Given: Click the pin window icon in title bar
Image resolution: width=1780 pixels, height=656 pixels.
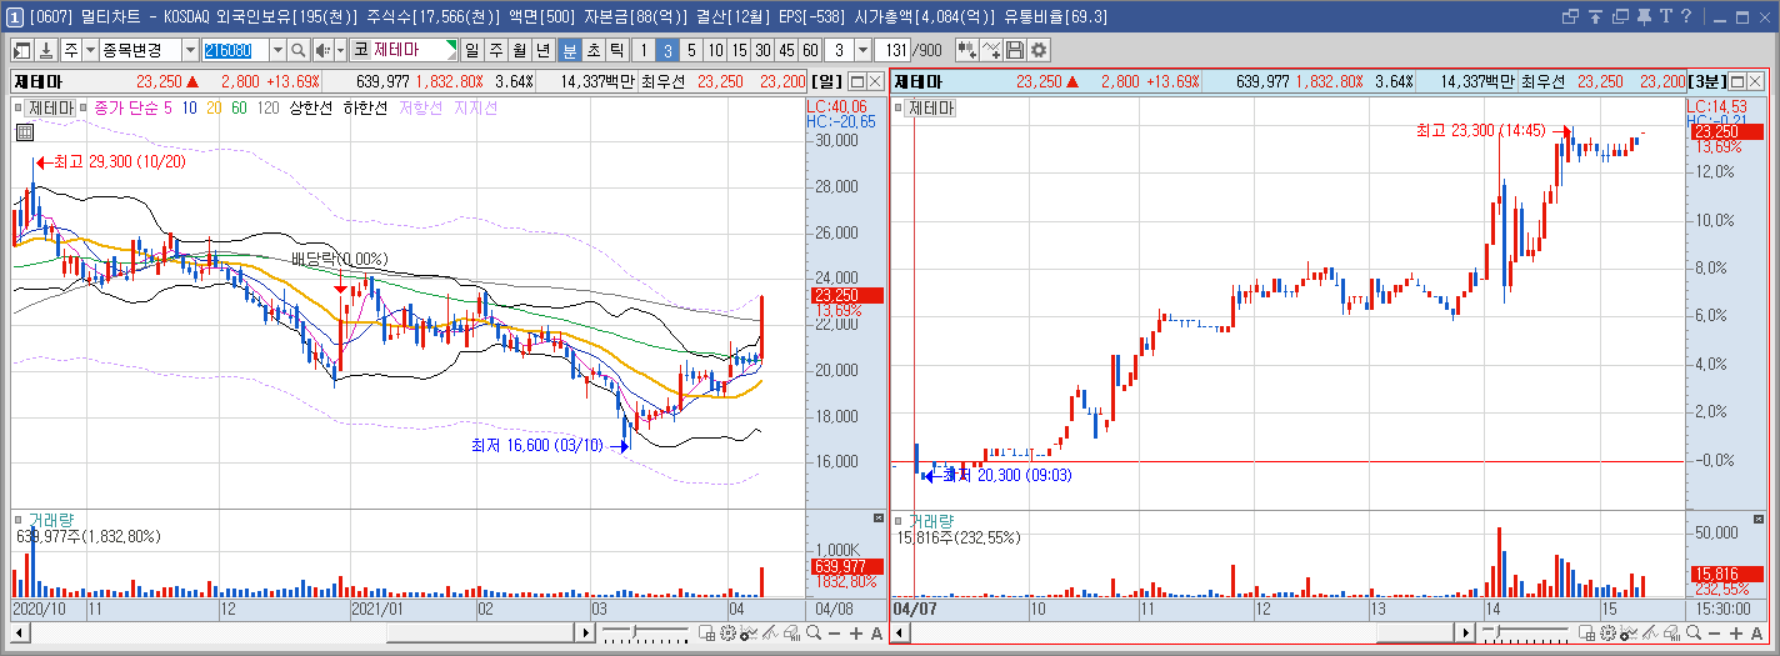Looking at the screenshot, I should [x=1644, y=16].
